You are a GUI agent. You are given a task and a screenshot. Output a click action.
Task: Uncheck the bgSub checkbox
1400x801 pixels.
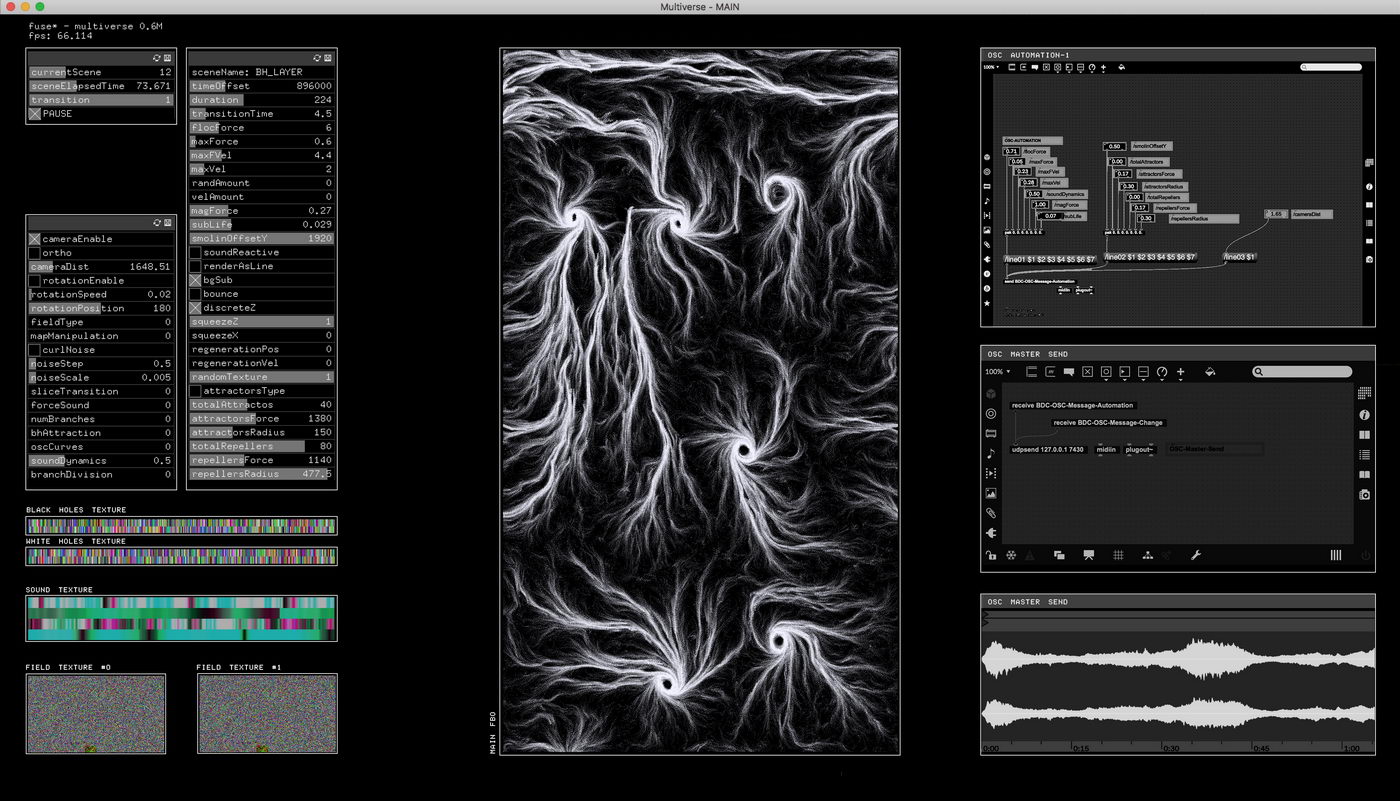[196, 281]
